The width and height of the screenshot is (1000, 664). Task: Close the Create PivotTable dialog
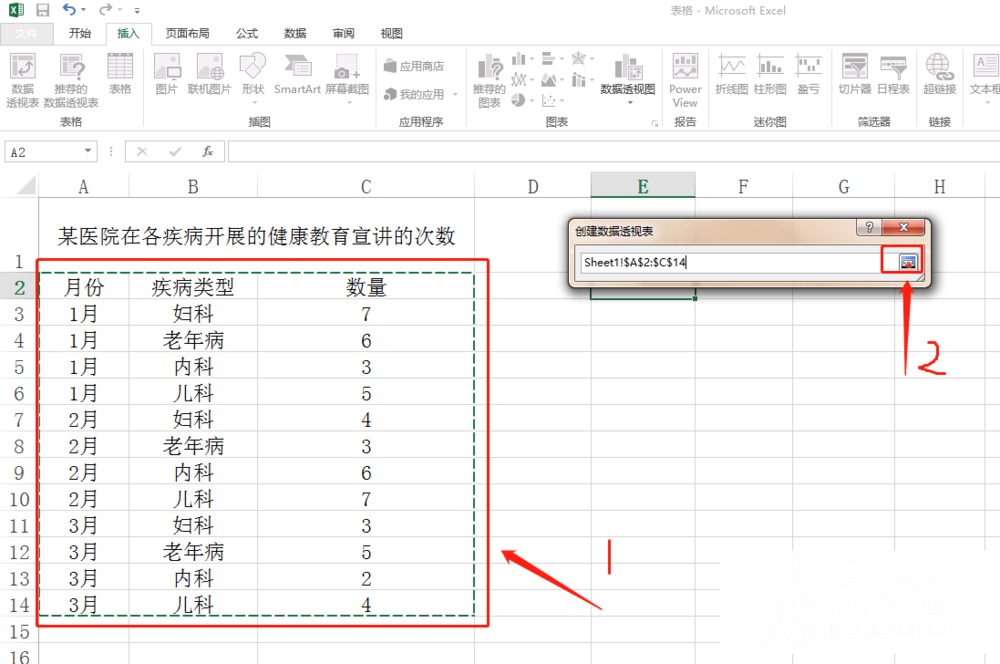903,227
